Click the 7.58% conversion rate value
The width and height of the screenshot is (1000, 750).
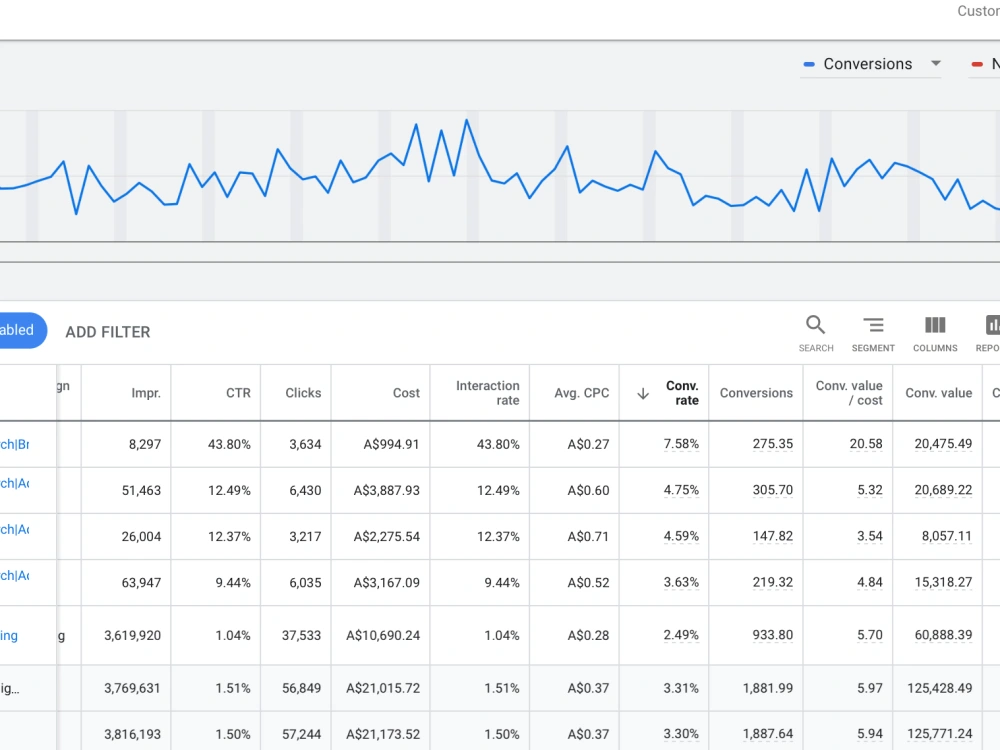click(681, 444)
